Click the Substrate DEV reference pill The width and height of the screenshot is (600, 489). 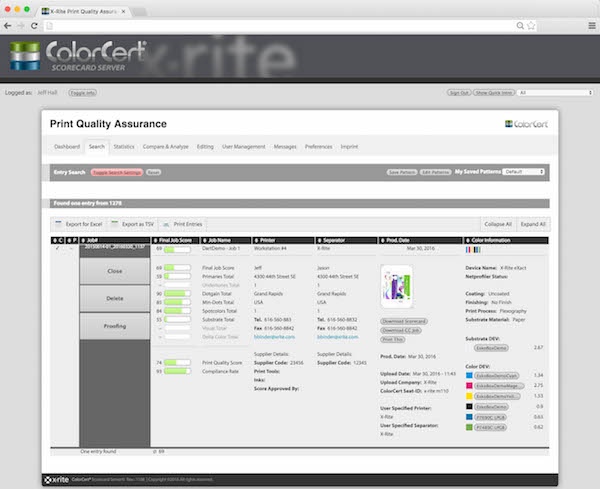[491, 348]
